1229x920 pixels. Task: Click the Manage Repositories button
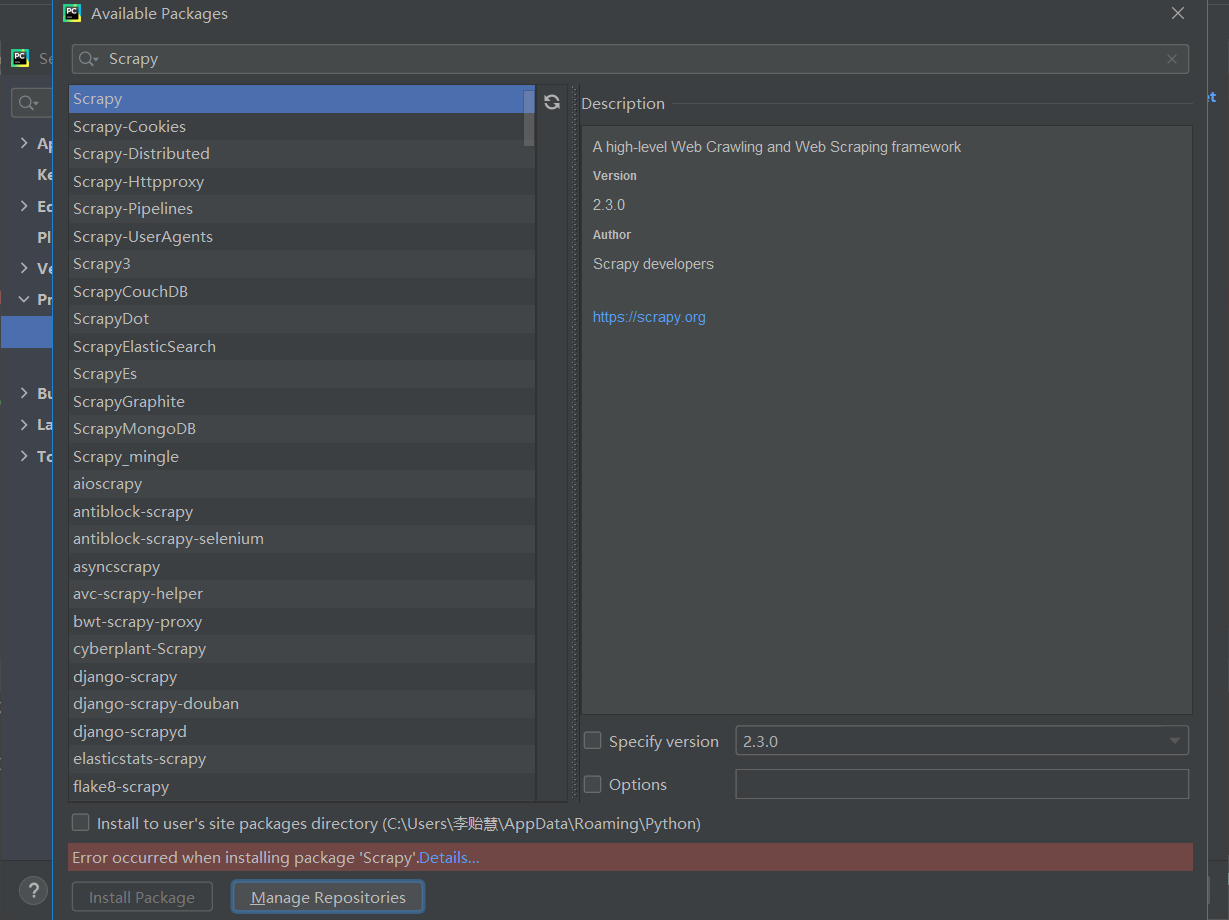328,897
